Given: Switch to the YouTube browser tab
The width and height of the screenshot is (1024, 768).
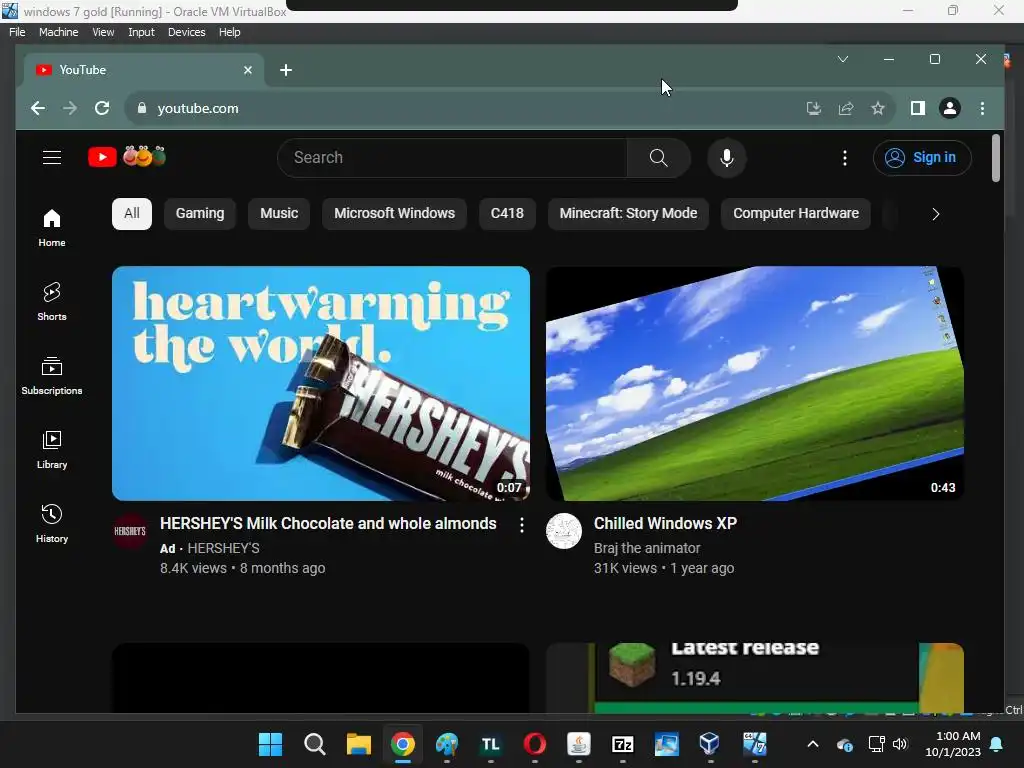Looking at the screenshot, I should (144, 70).
